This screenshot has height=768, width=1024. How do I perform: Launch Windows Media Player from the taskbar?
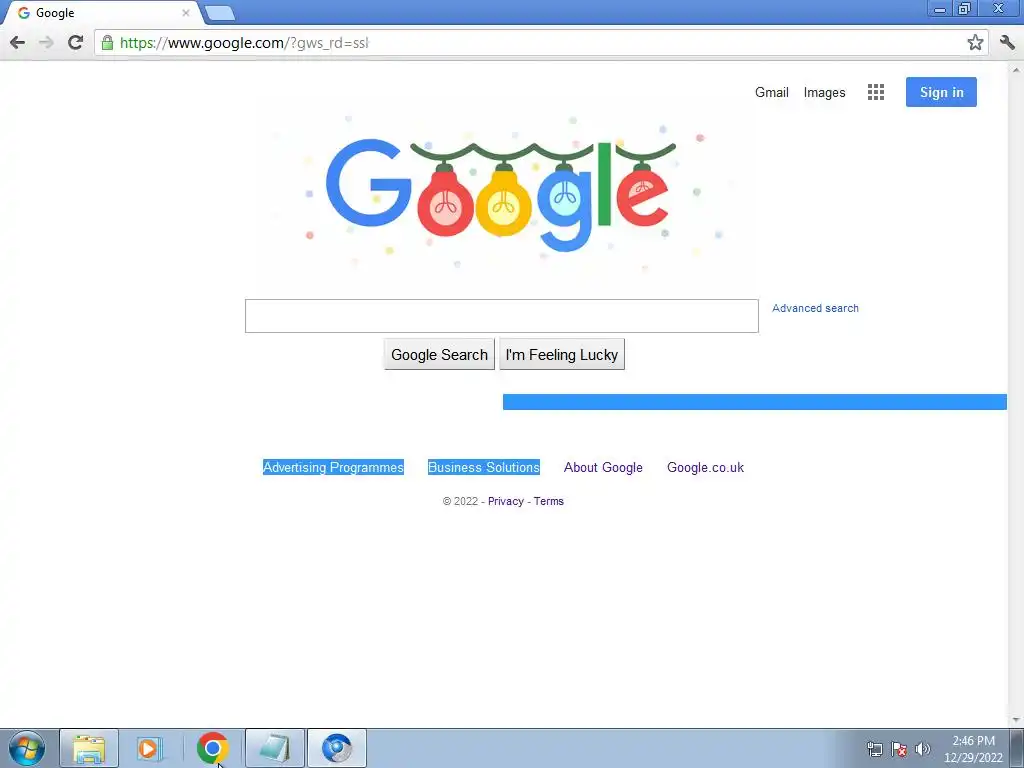(x=150, y=748)
